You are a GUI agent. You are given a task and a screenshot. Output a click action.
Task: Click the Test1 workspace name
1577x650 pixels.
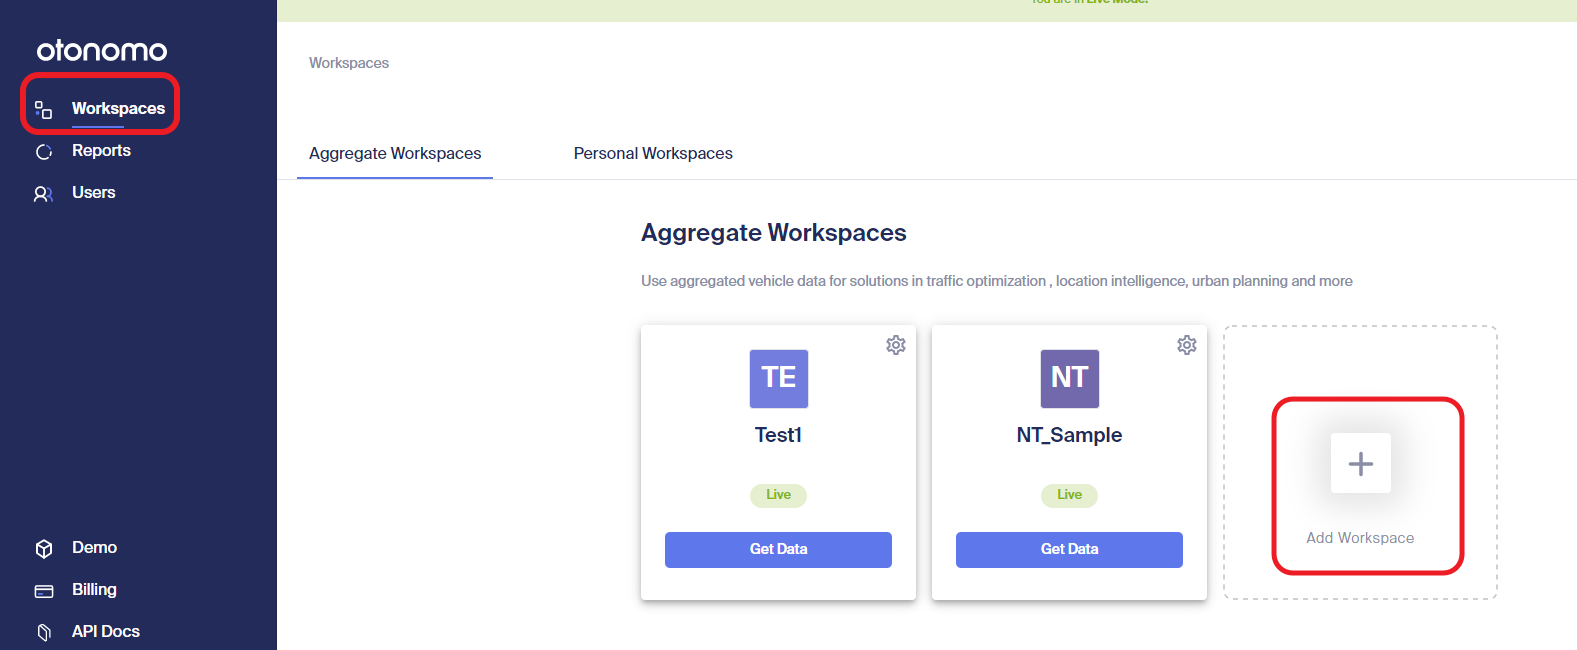point(778,435)
